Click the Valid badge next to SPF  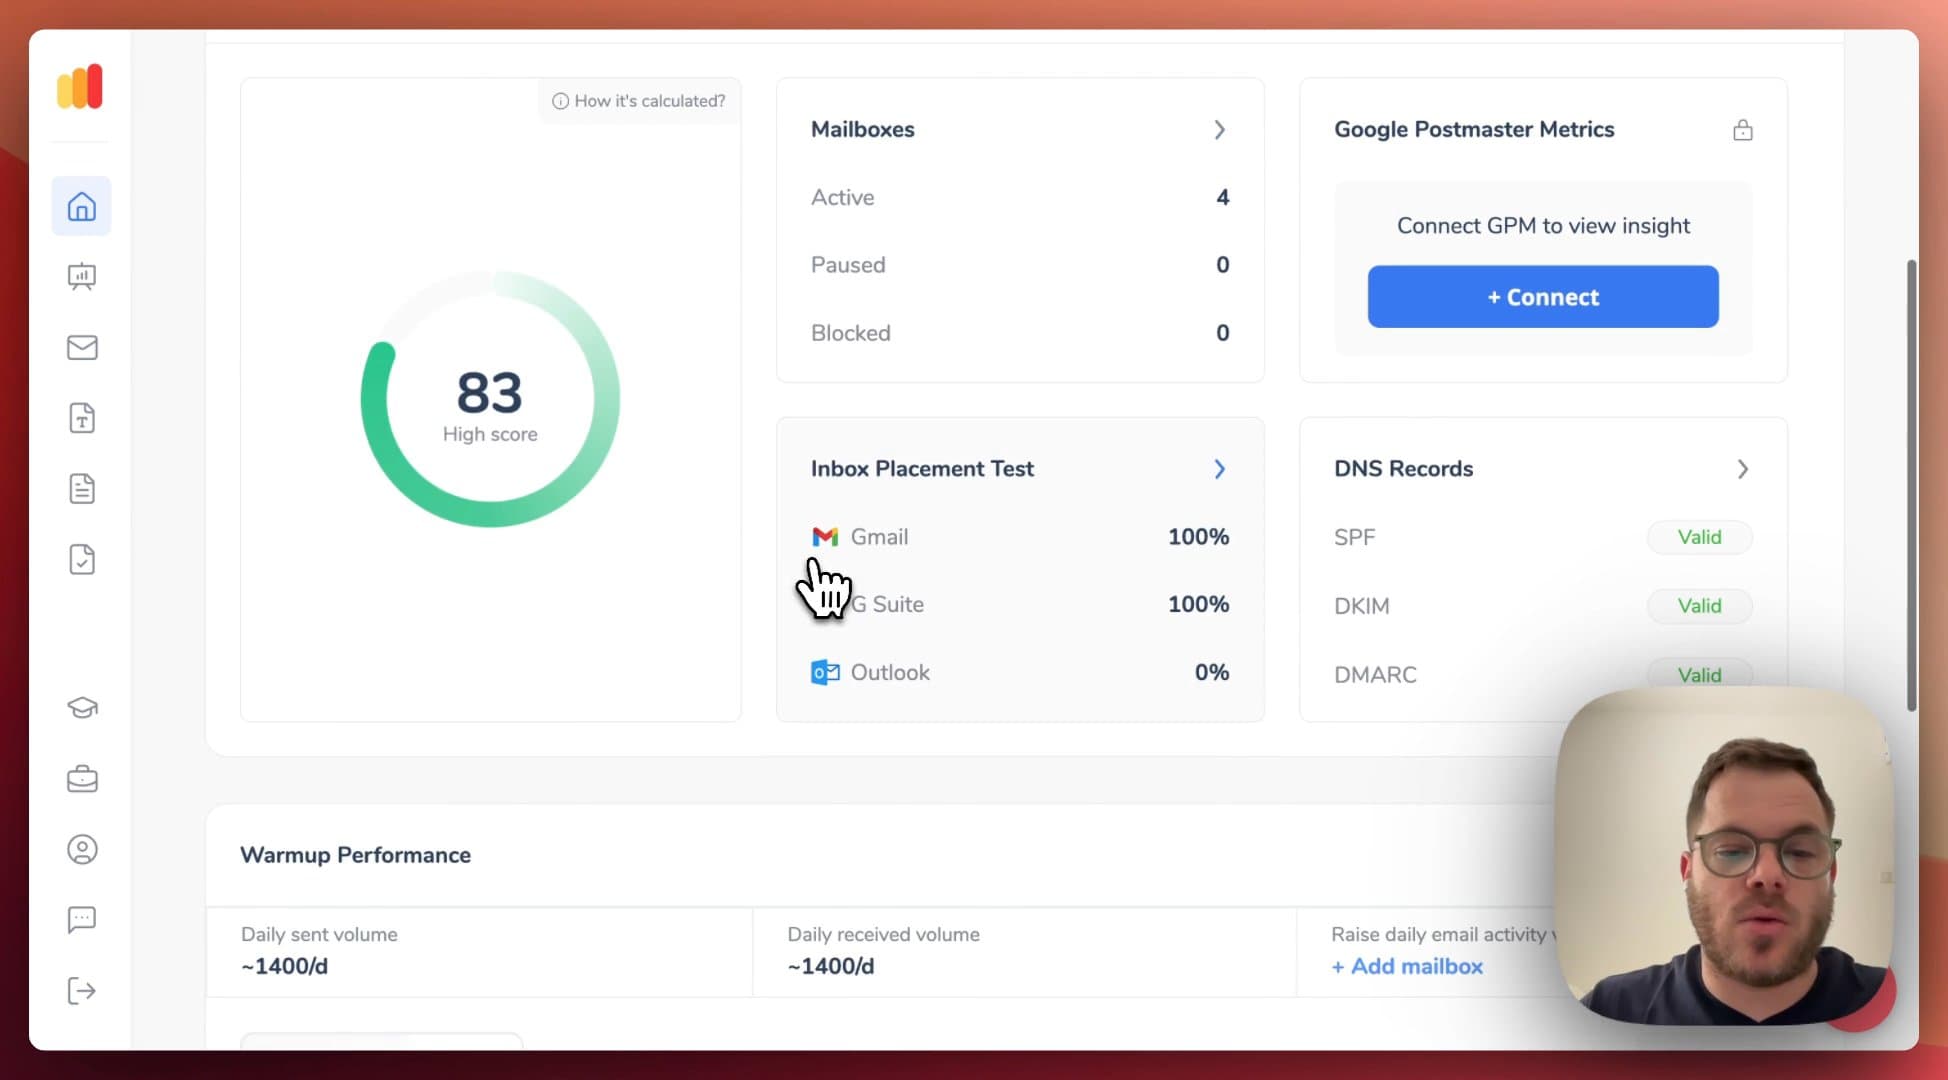click(x=1699, y=537)
